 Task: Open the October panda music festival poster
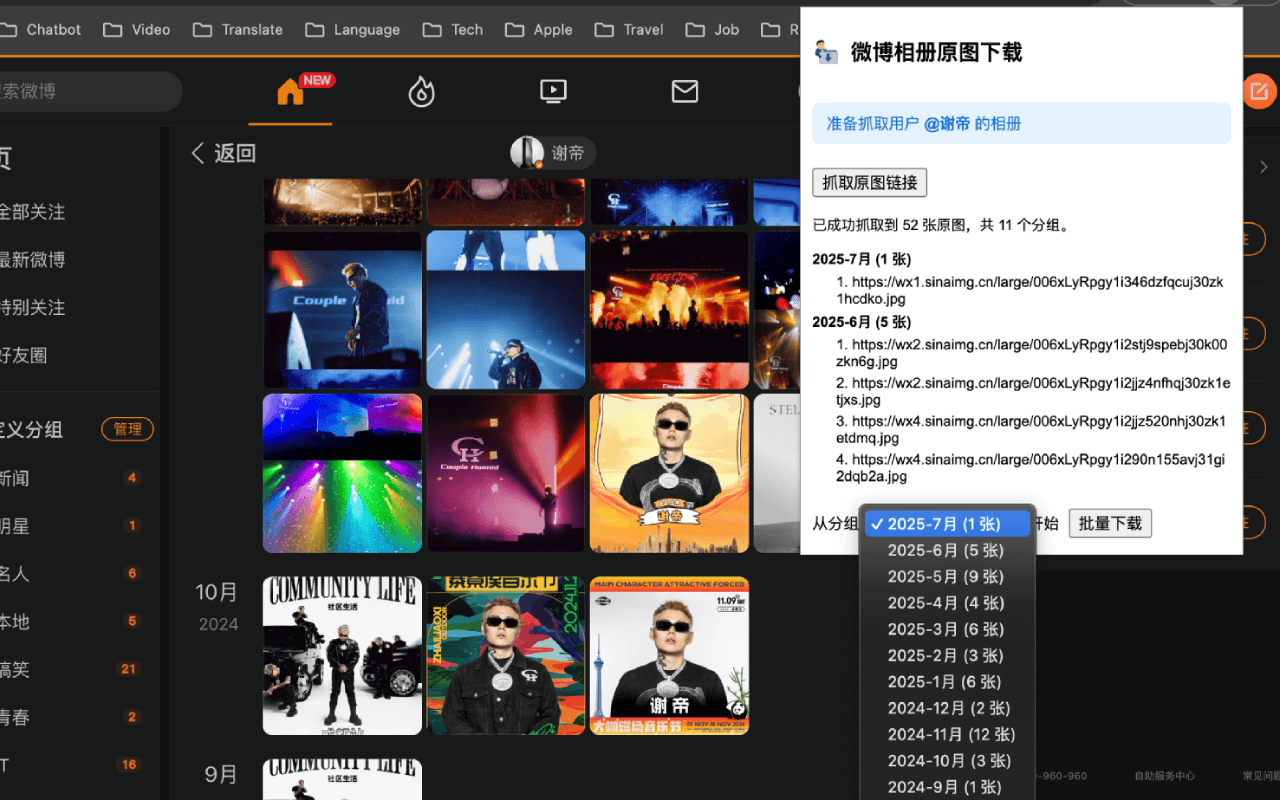pyautogui.click(x=669, y=656)
